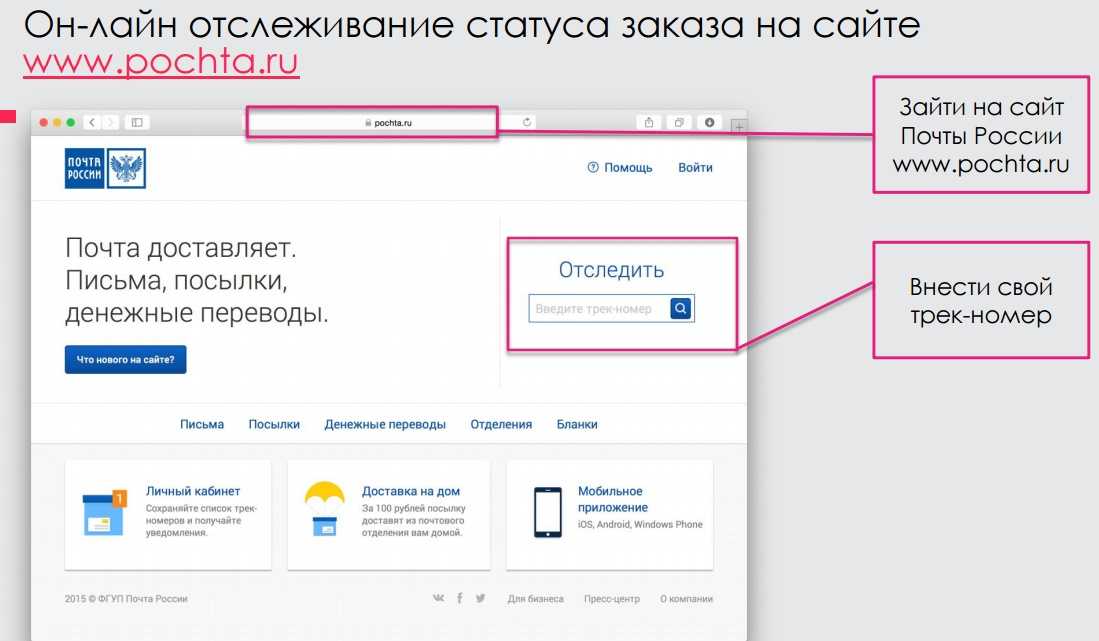Click the Почта доставляет headline text
This screenshot has width=1099, height=641.
(x=181, y=248)
